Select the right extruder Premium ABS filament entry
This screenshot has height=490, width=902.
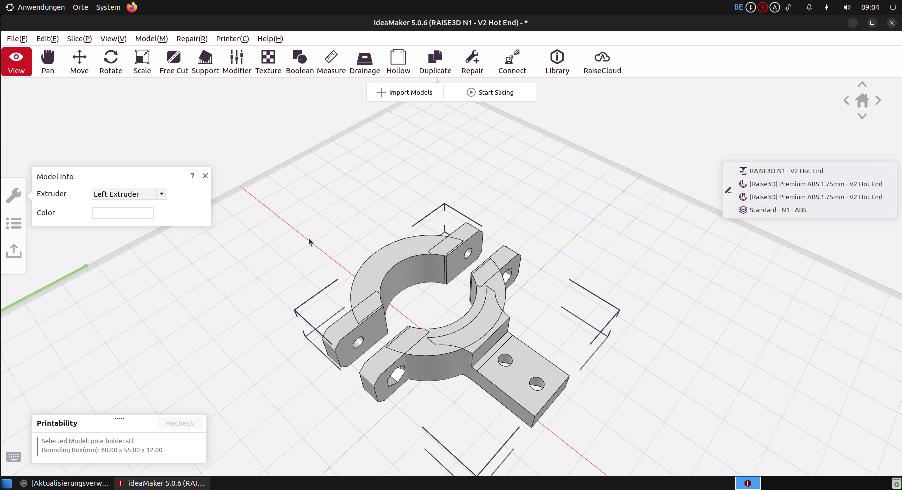811,197
